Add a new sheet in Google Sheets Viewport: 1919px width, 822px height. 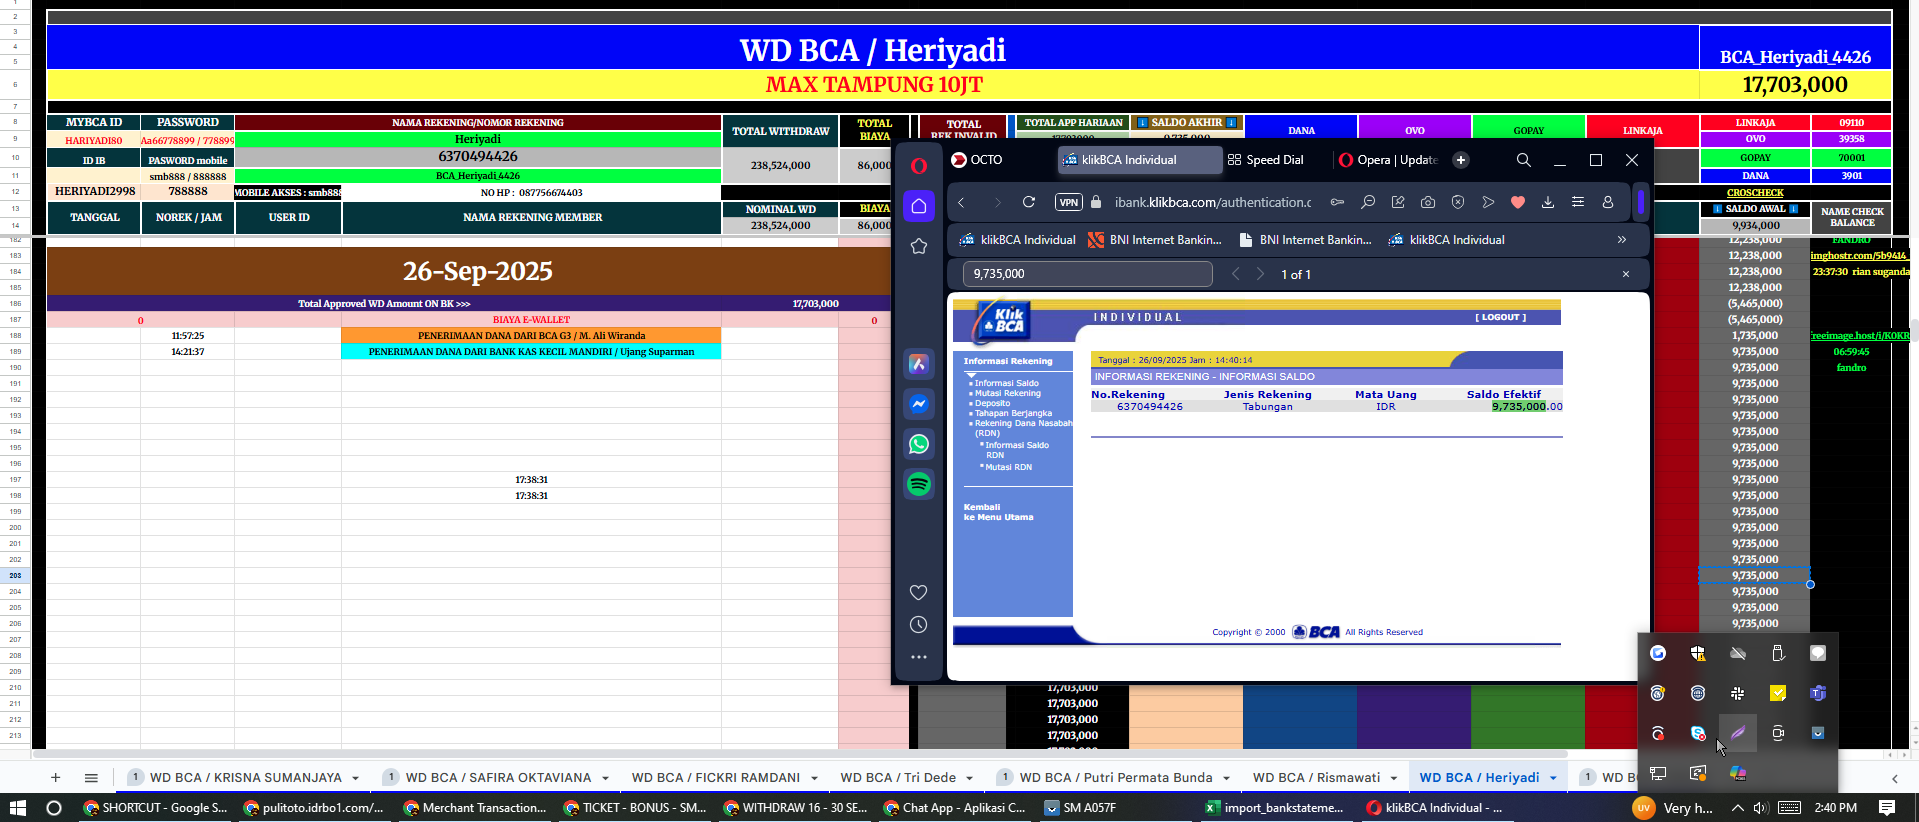55,778
